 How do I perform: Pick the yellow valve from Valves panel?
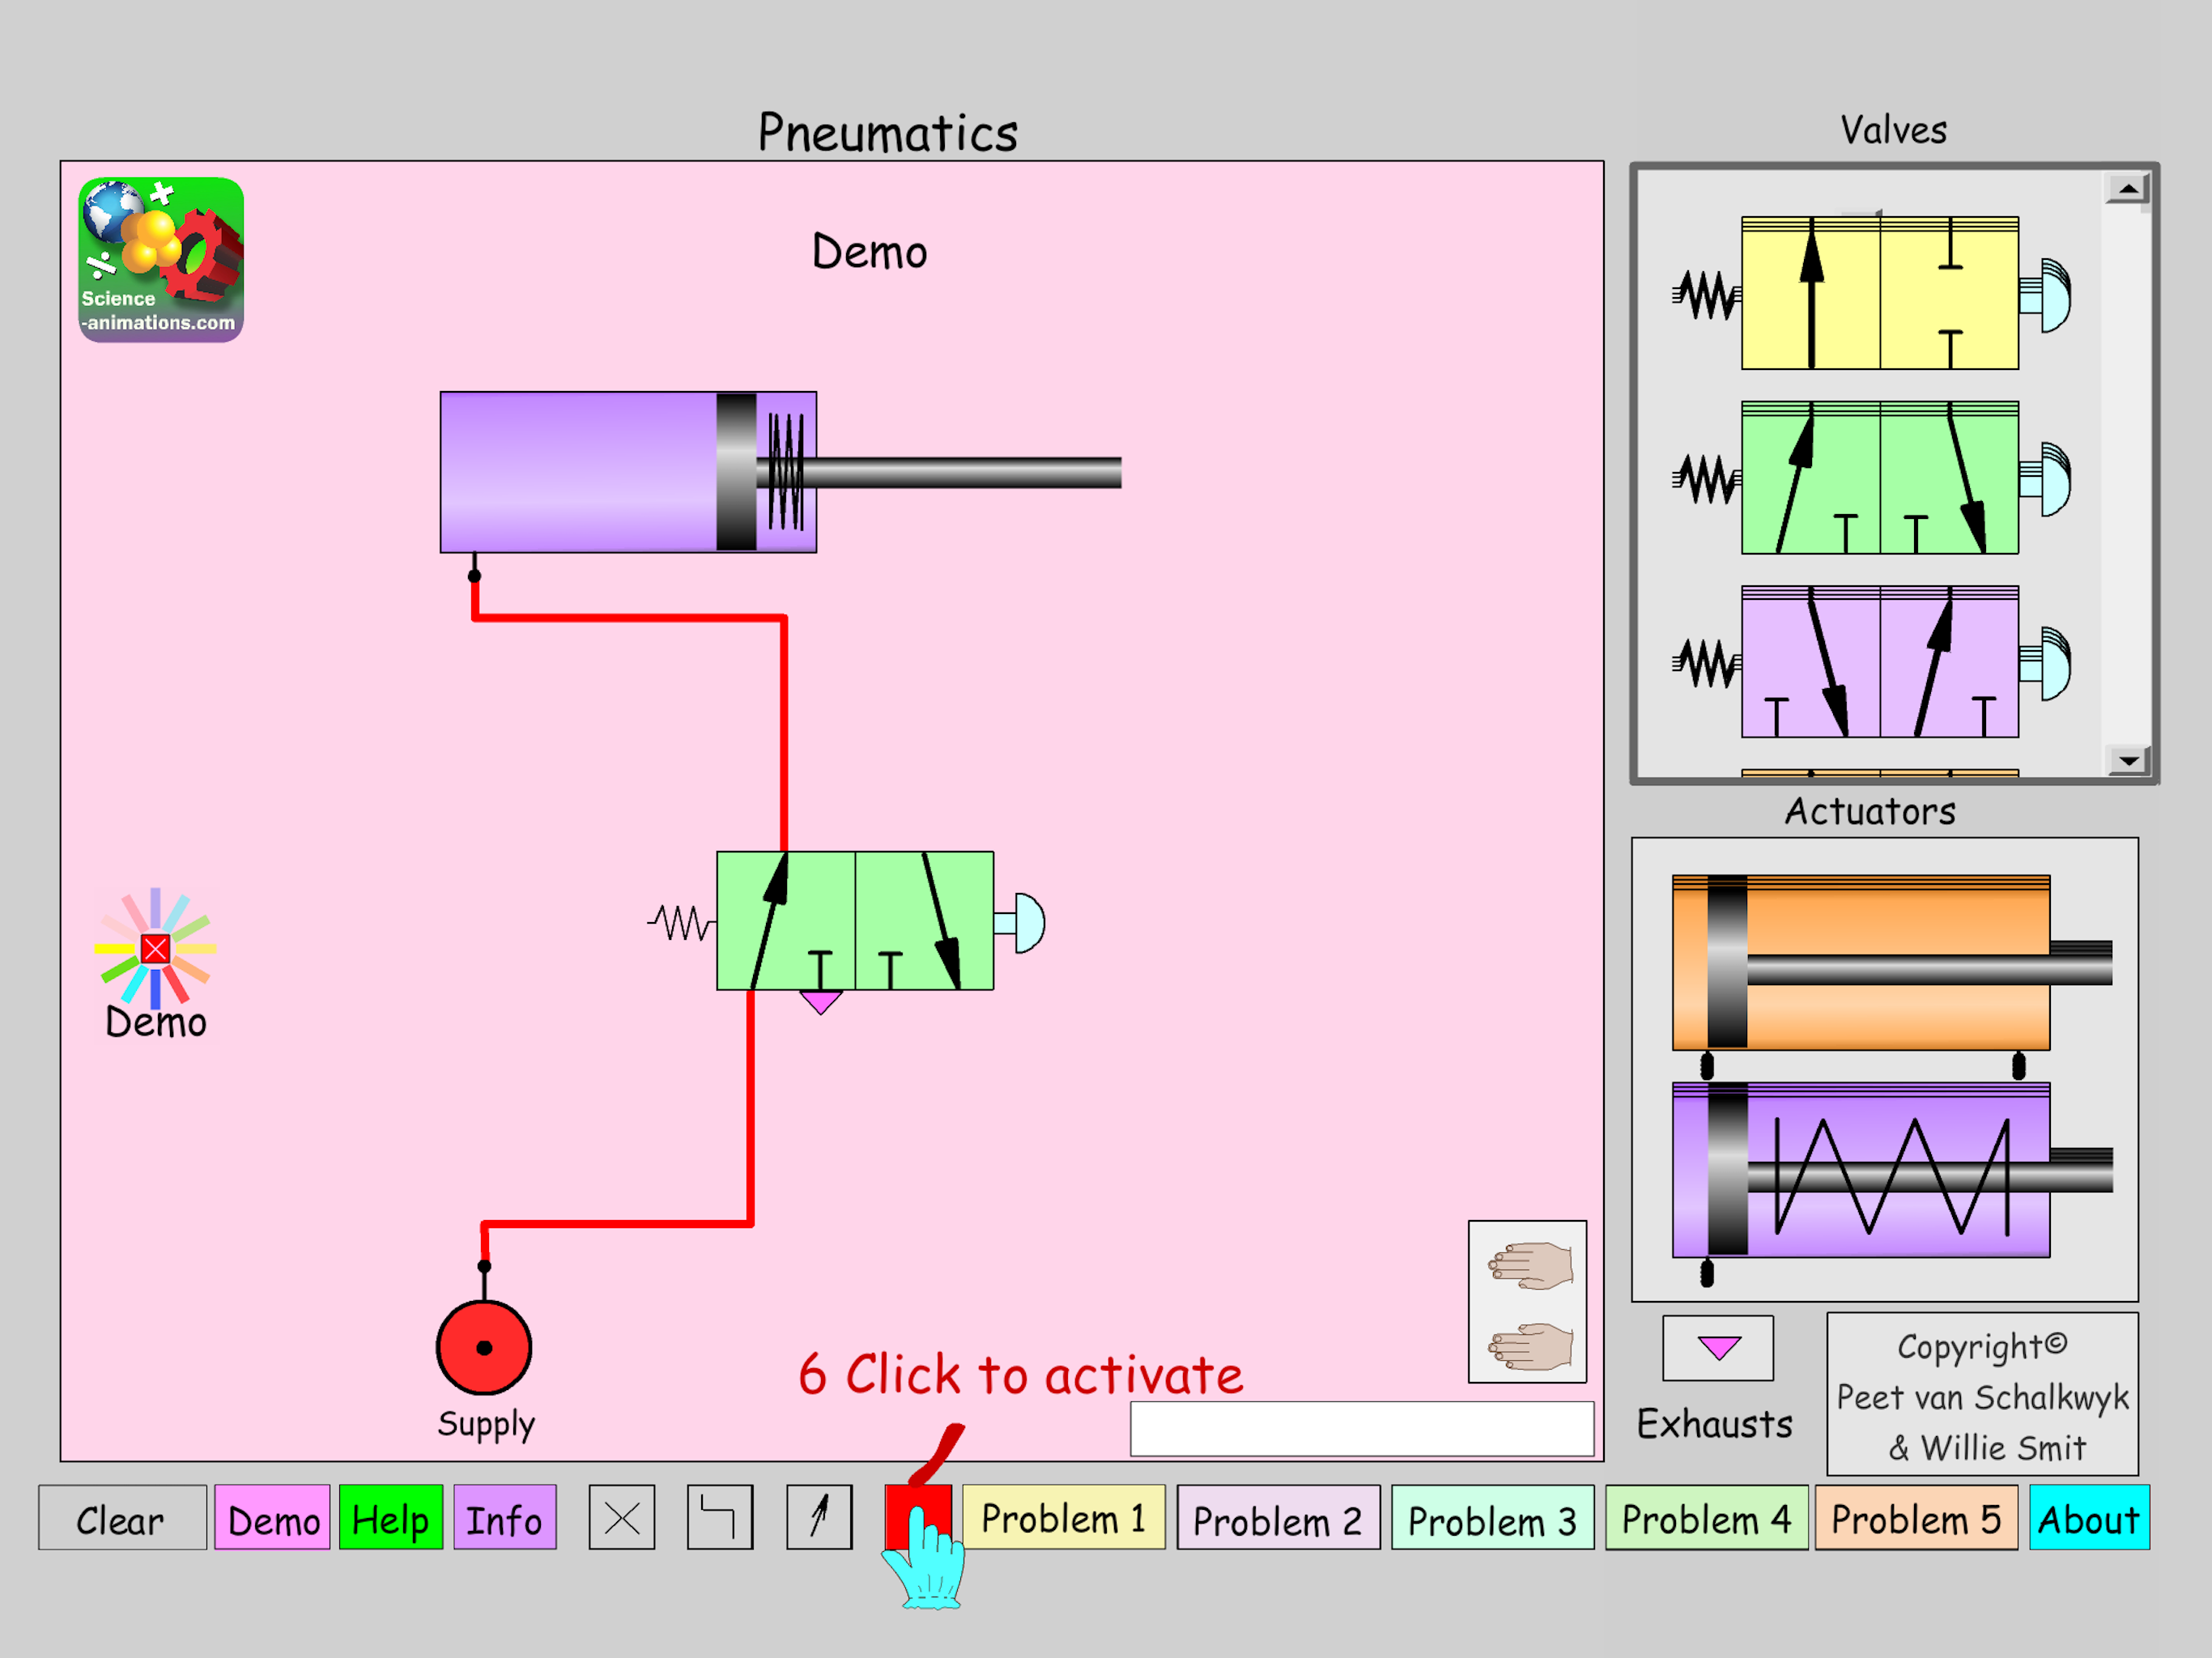pos(1879,294)
